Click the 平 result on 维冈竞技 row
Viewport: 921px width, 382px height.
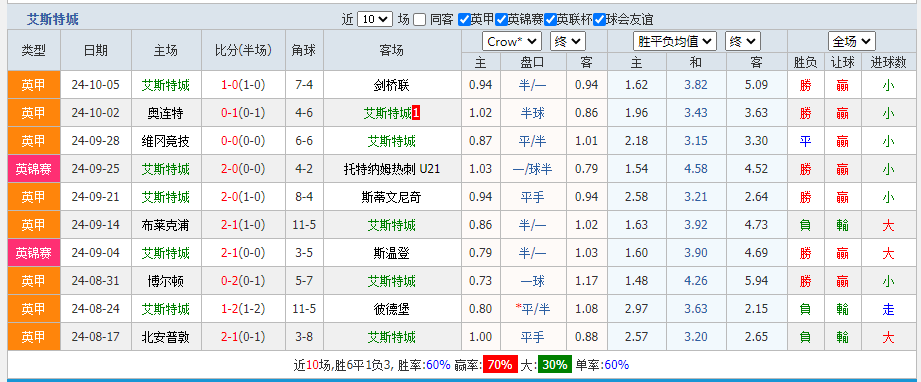[x=805, y=141]
